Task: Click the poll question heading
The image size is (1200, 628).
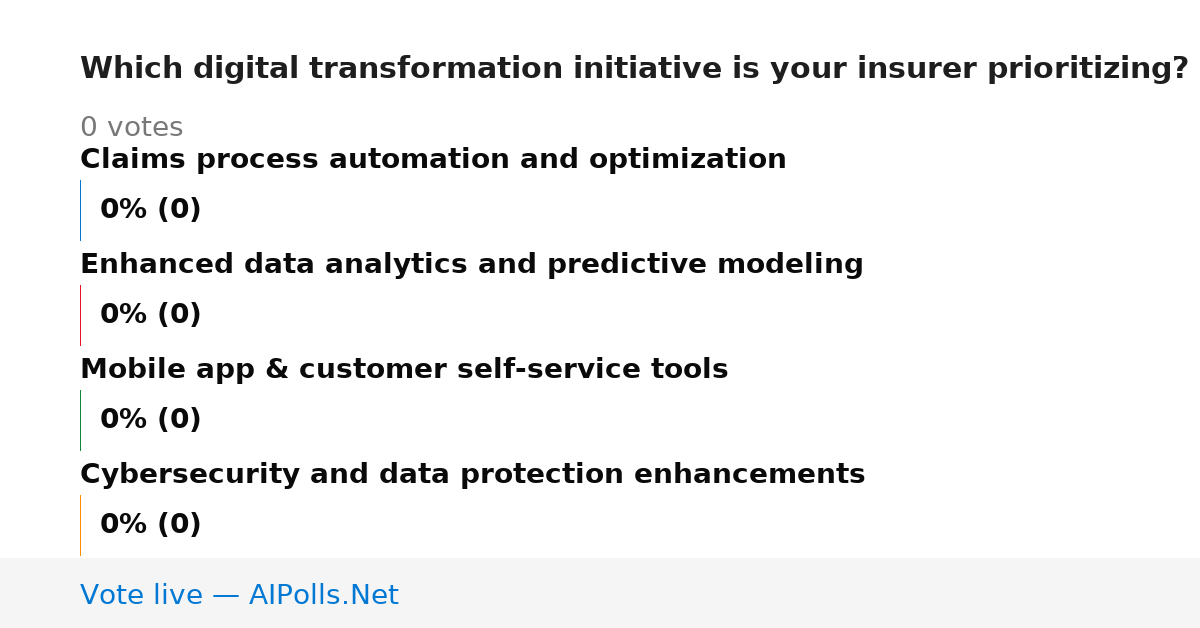Action: (634, 69)
